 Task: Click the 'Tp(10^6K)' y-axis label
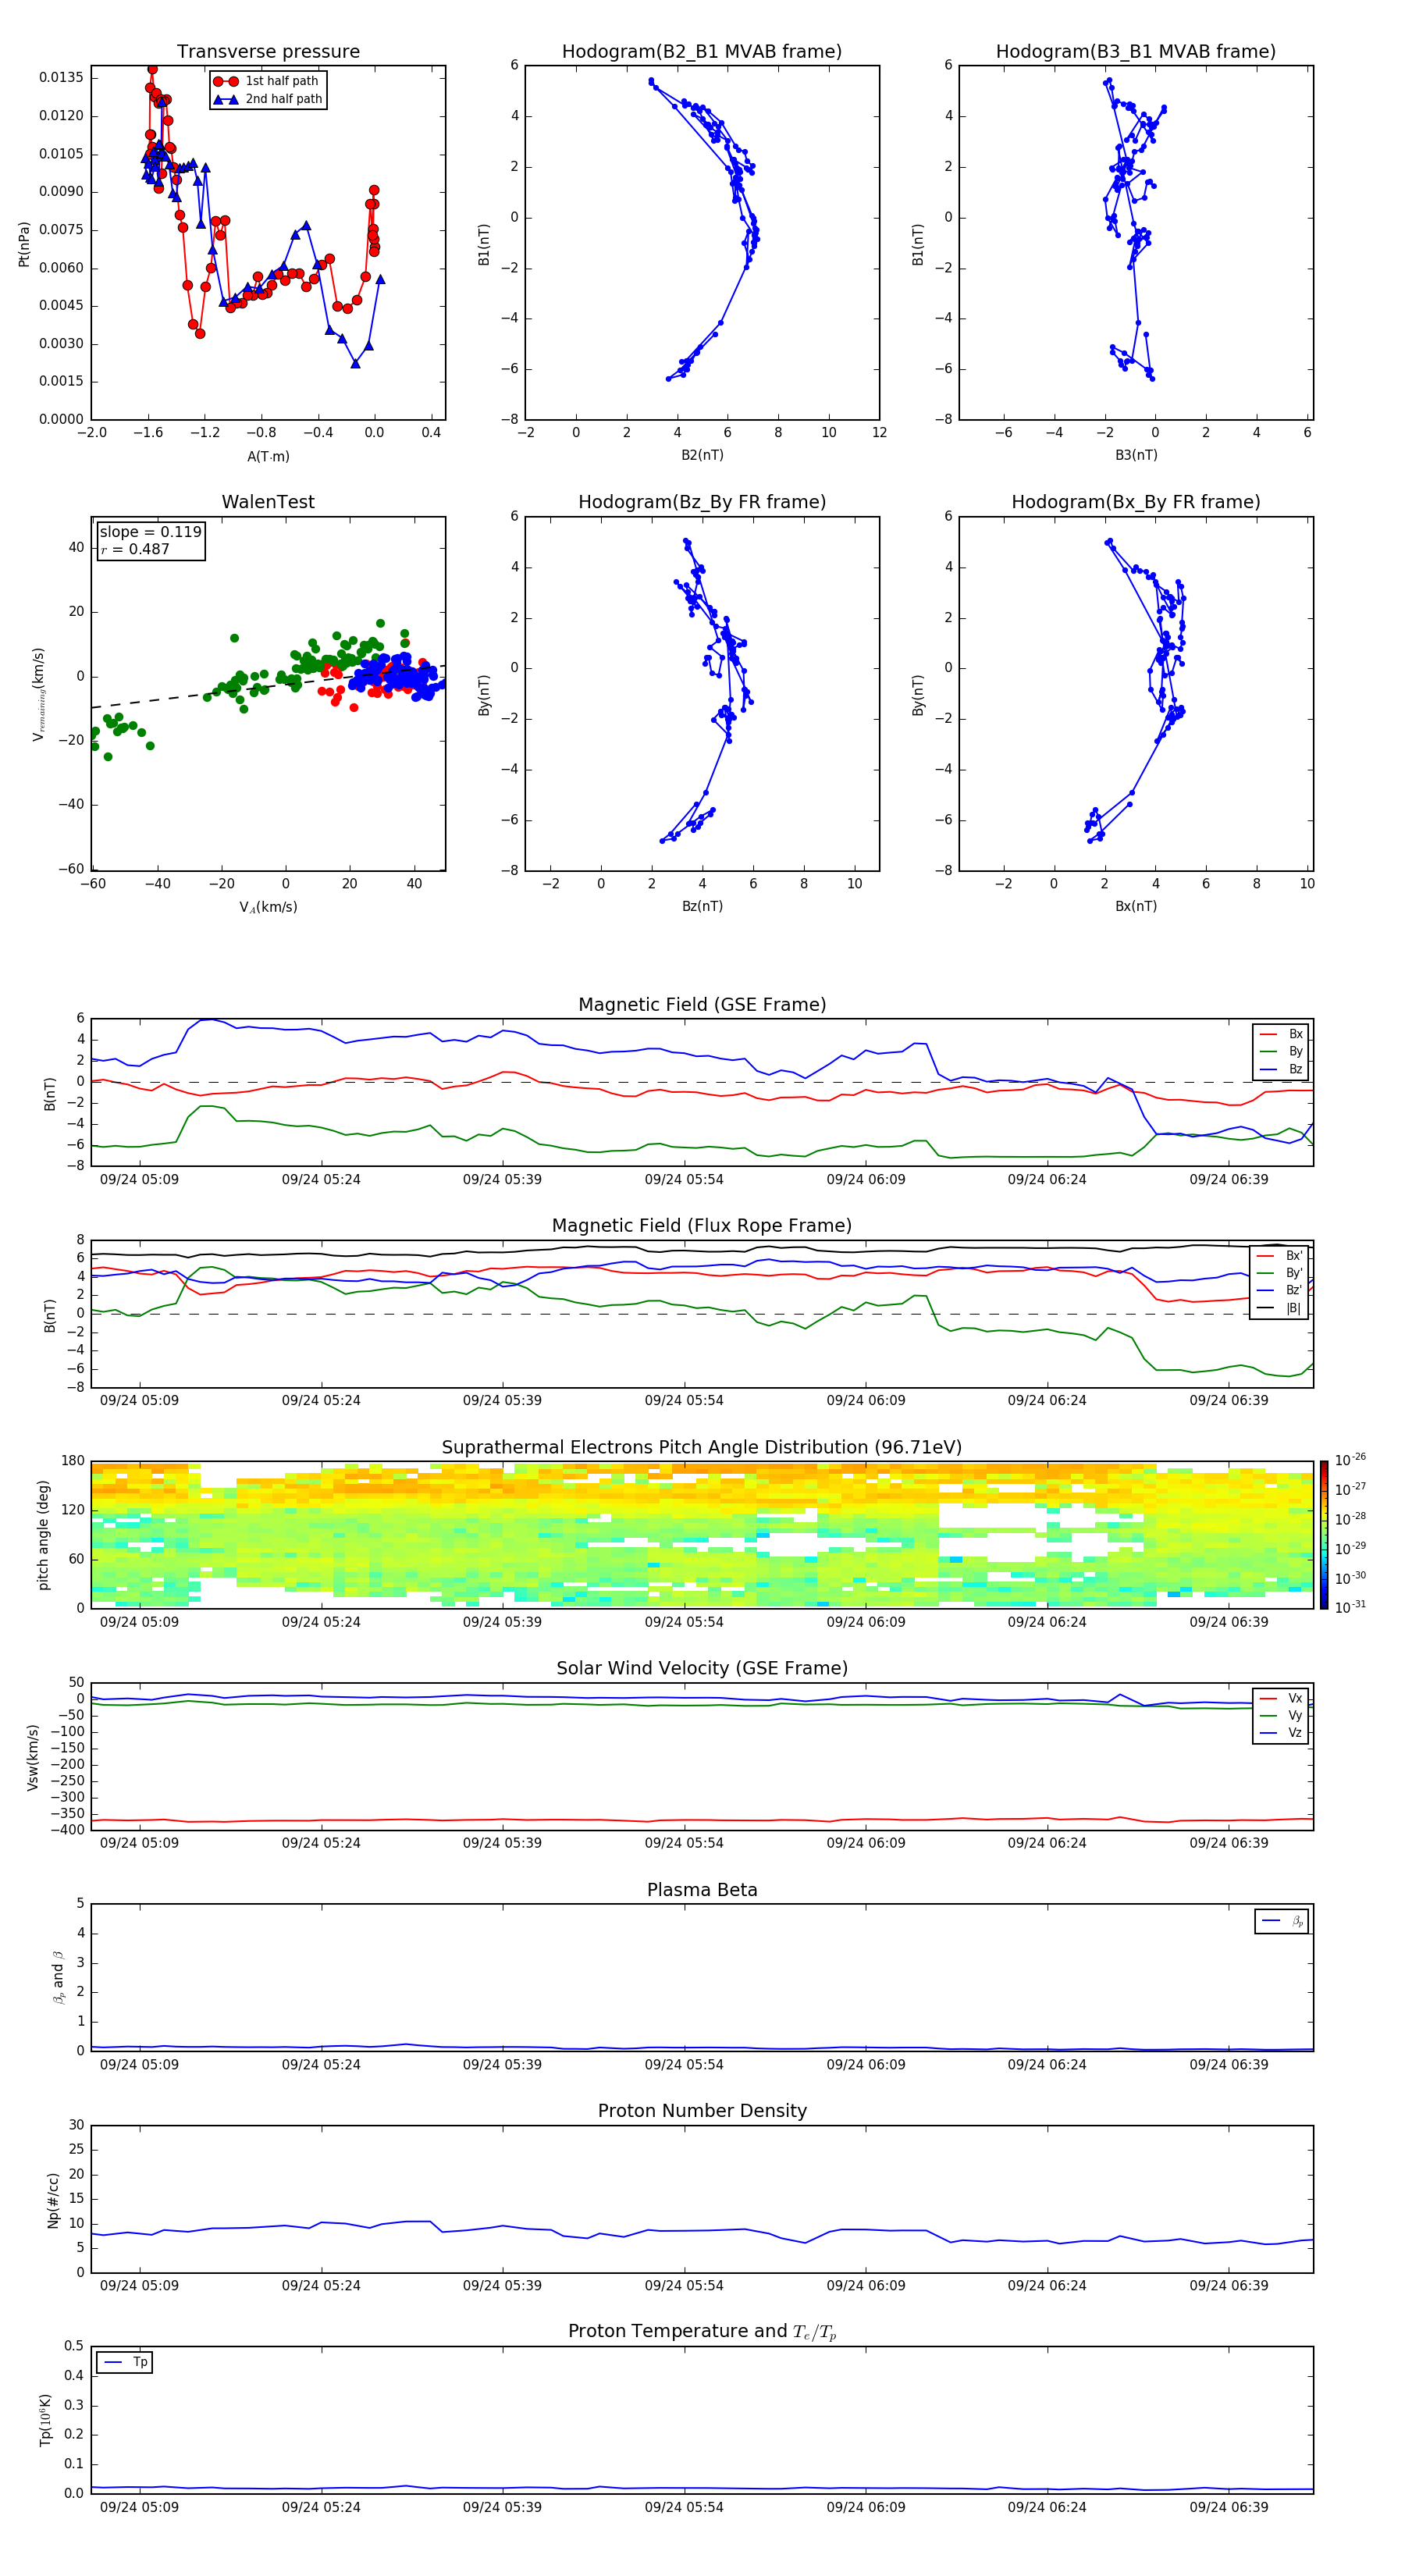click(x=45, y=2420)
